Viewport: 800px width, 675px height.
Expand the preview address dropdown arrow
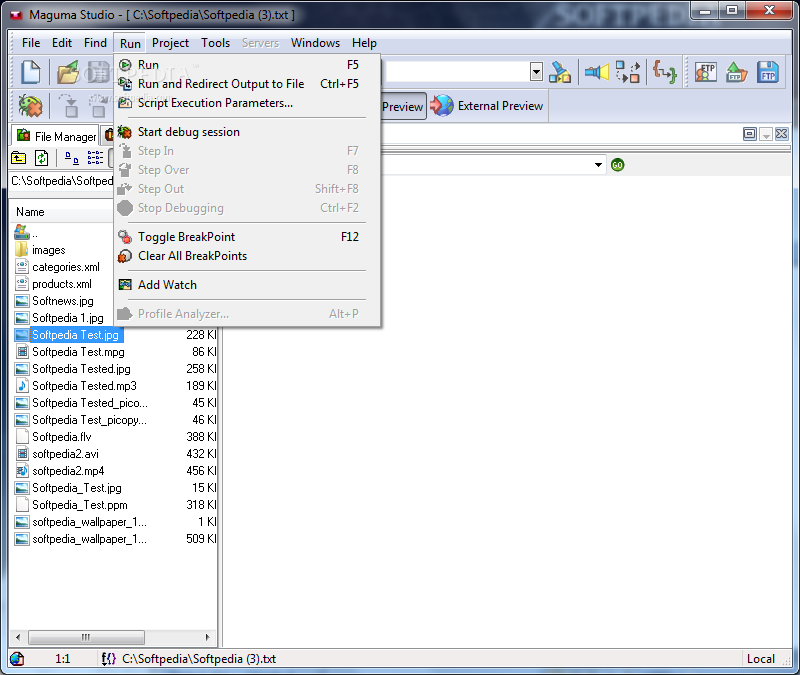[x=598, y=165]
